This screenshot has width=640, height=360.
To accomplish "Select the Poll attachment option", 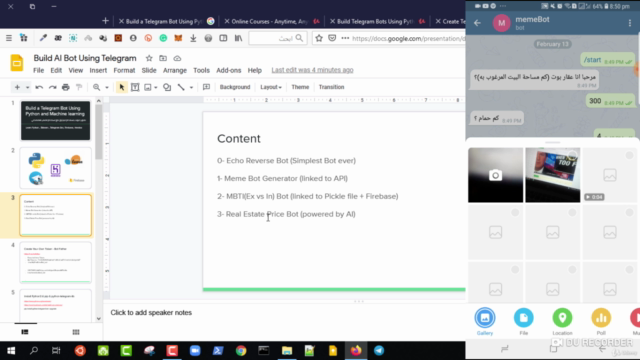I will [601, 322].
